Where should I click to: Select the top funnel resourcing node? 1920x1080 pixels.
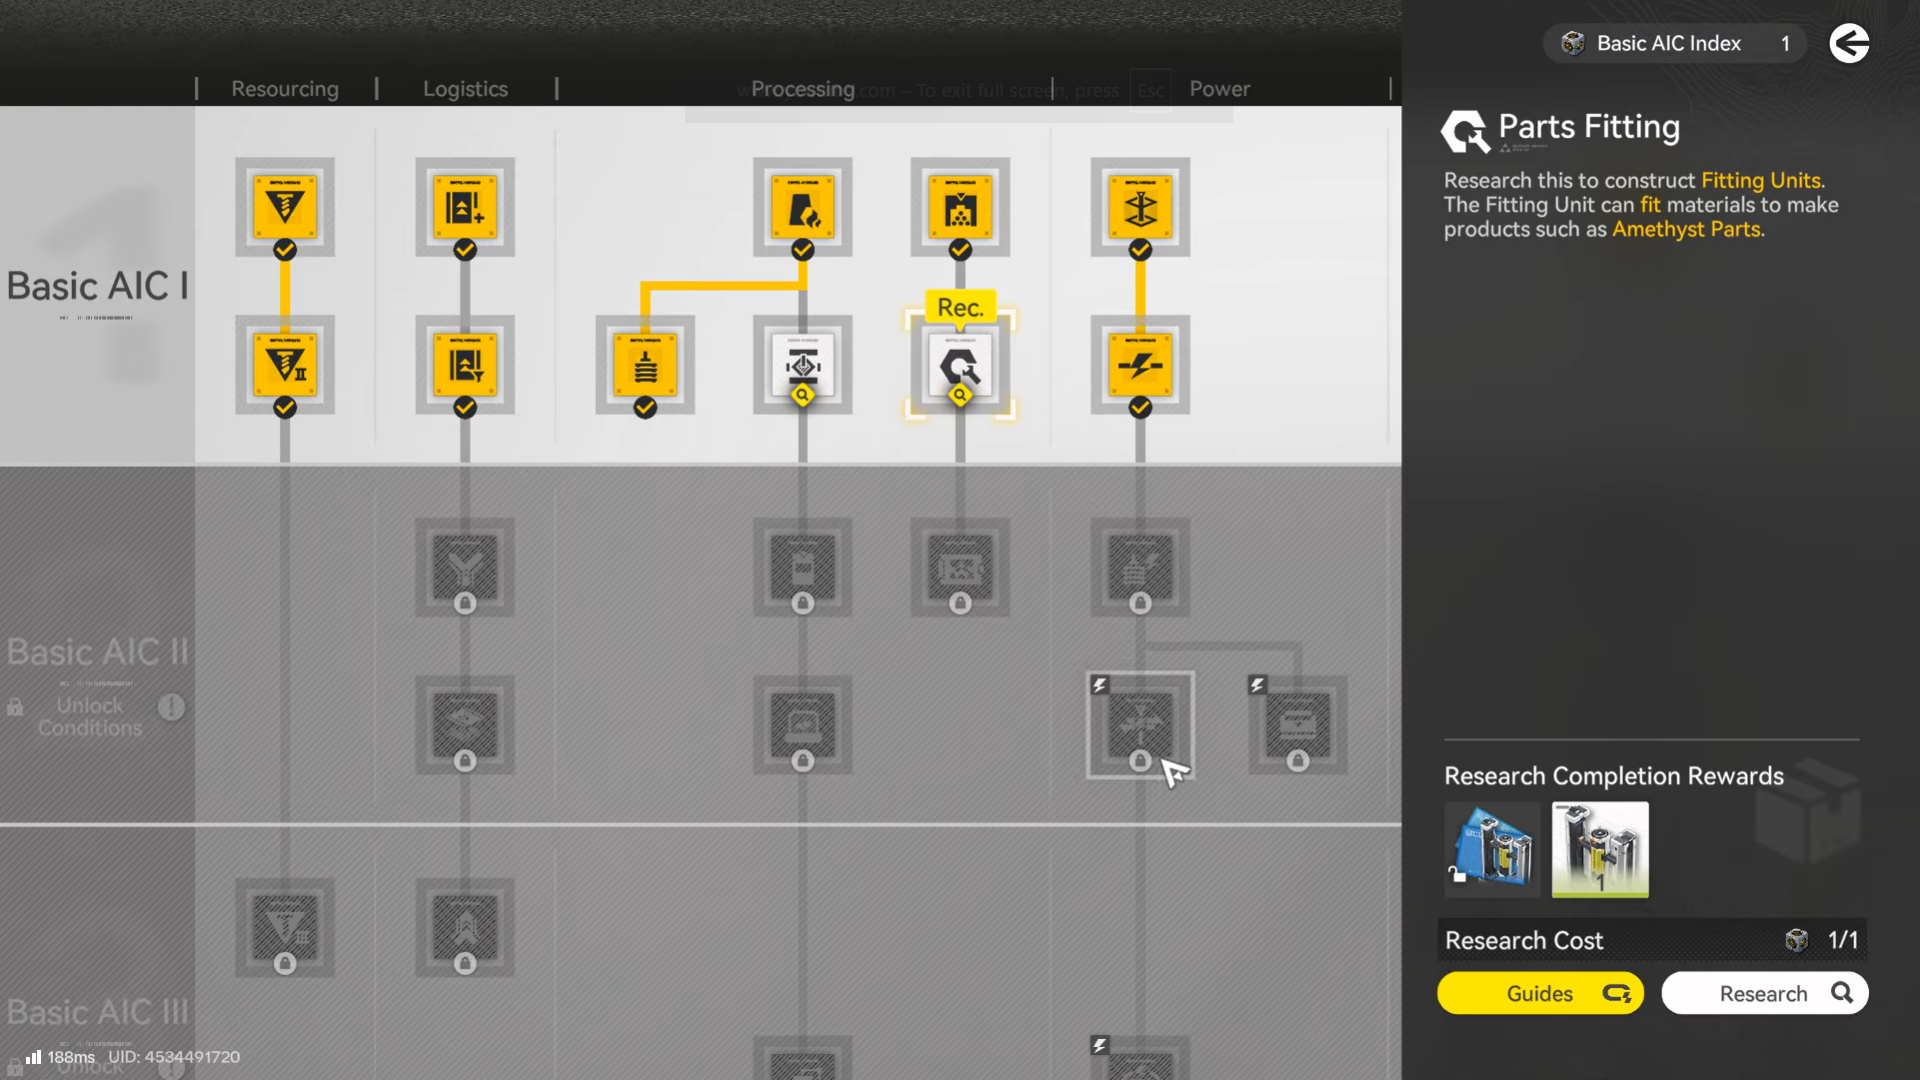coord(285,207)
